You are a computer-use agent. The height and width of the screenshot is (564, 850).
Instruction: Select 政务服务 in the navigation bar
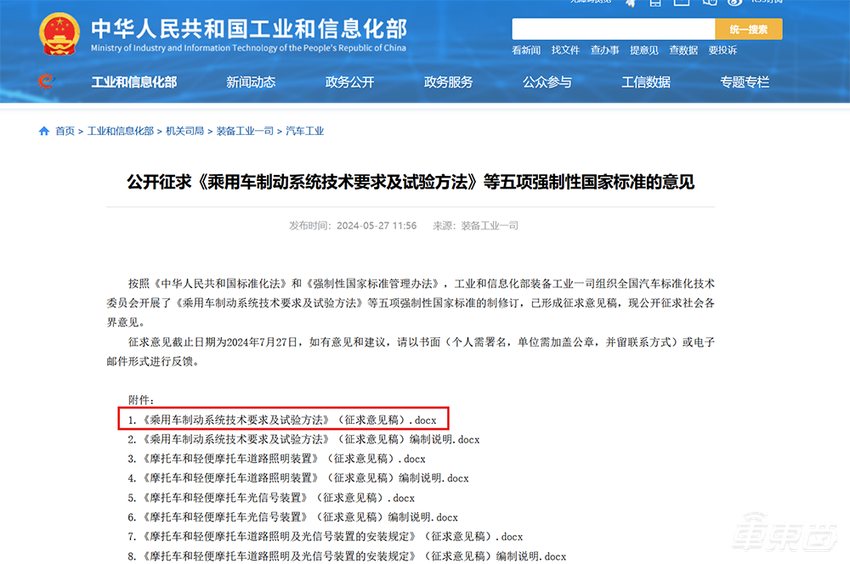(x=448, y=82)
